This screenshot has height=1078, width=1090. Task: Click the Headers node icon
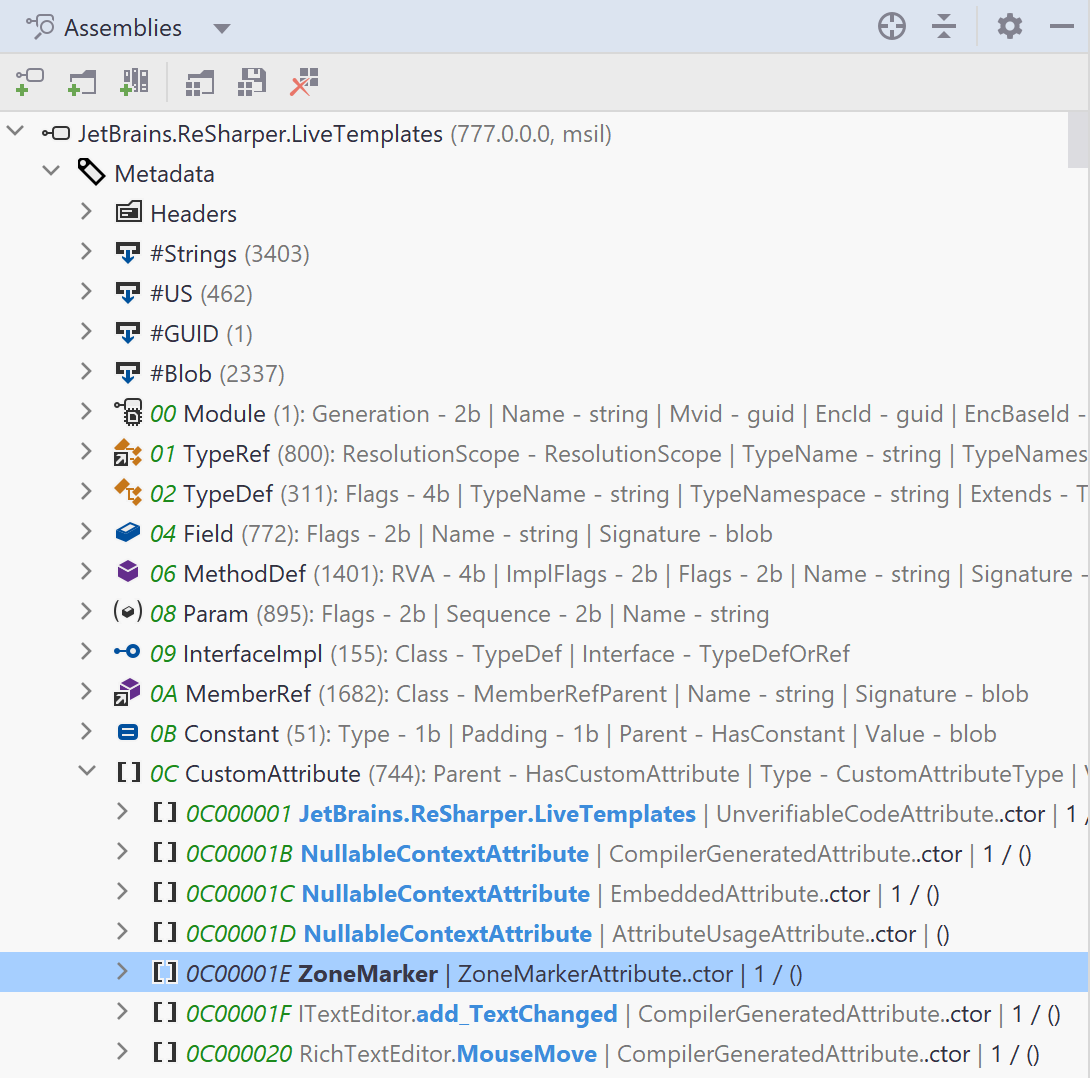pyautogui.click(x=128, y=212)
